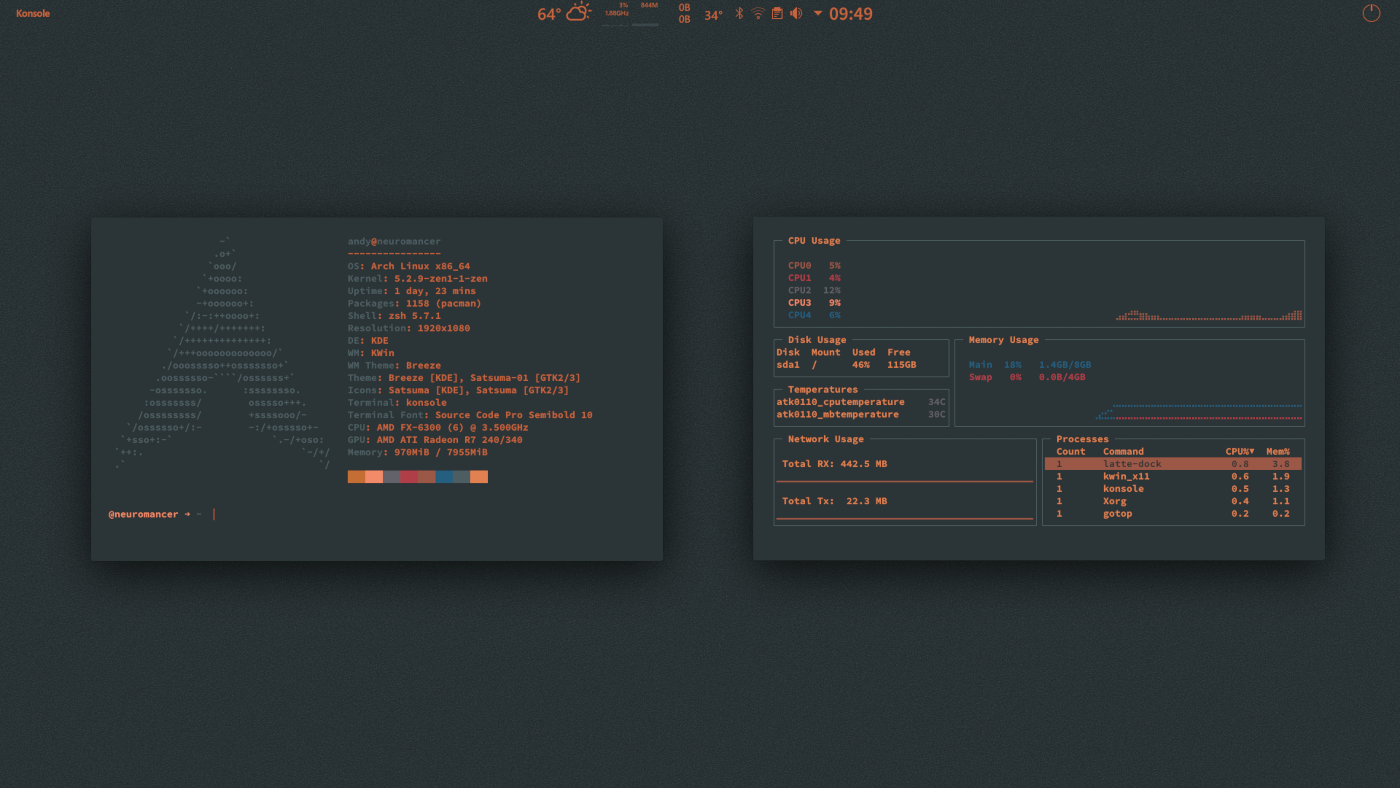This screenshot has width=1400, height=788.
Task: Select the kwin_x11 process row
Action: point(1173,476)
